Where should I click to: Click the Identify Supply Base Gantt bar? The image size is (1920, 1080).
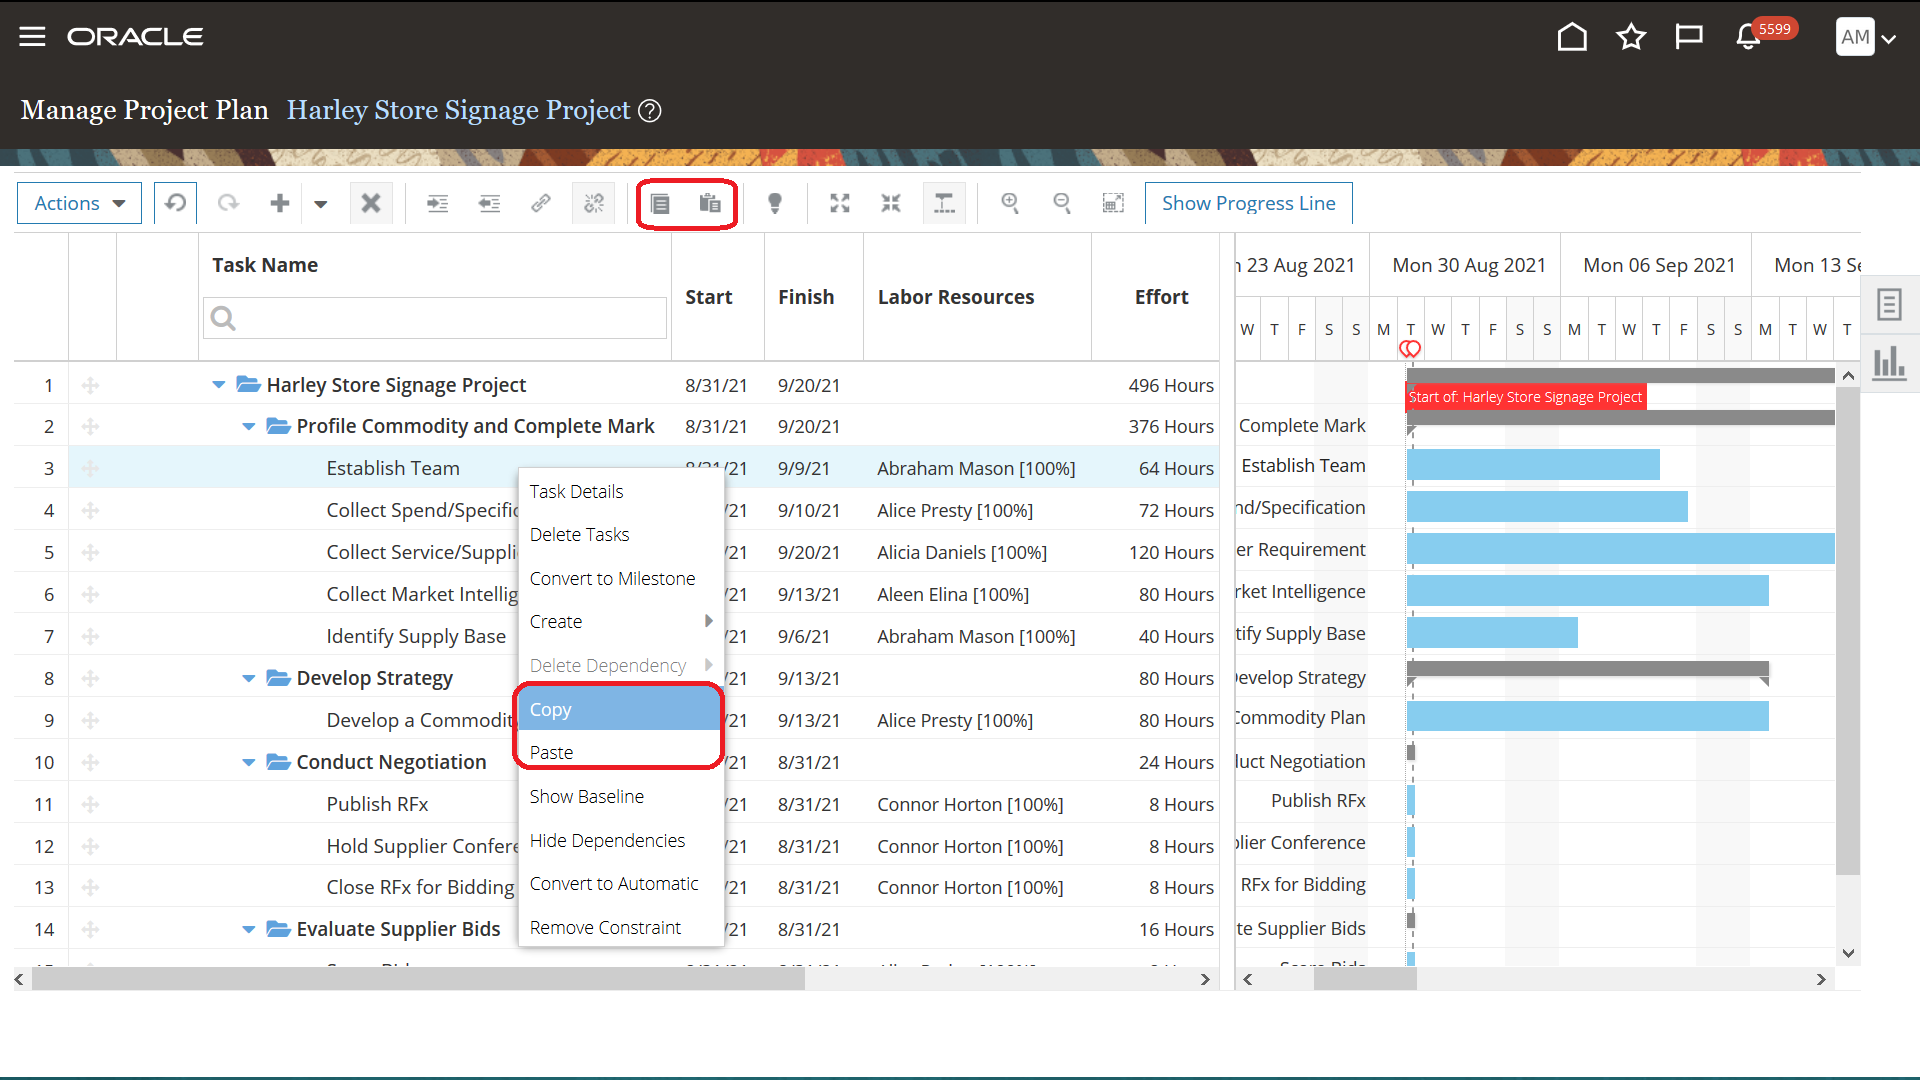tap(1492, 633)
